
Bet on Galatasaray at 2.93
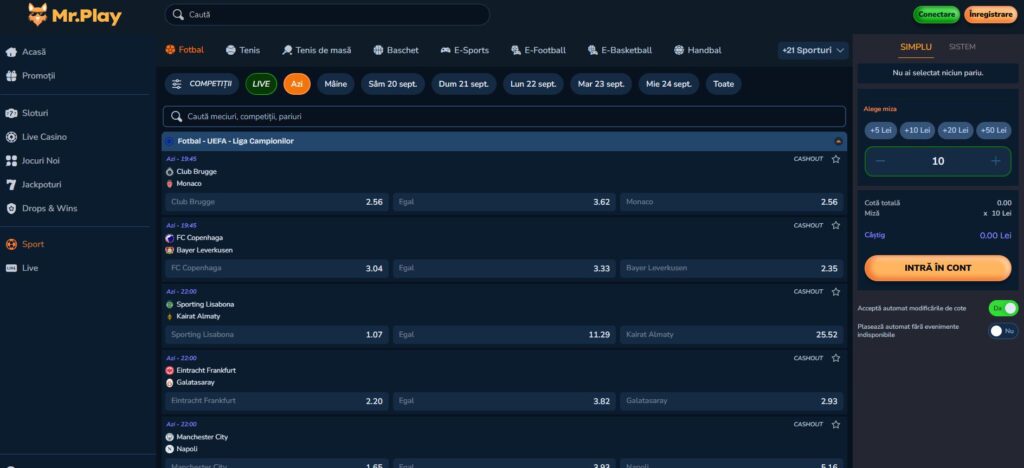[x=731, y=401]
